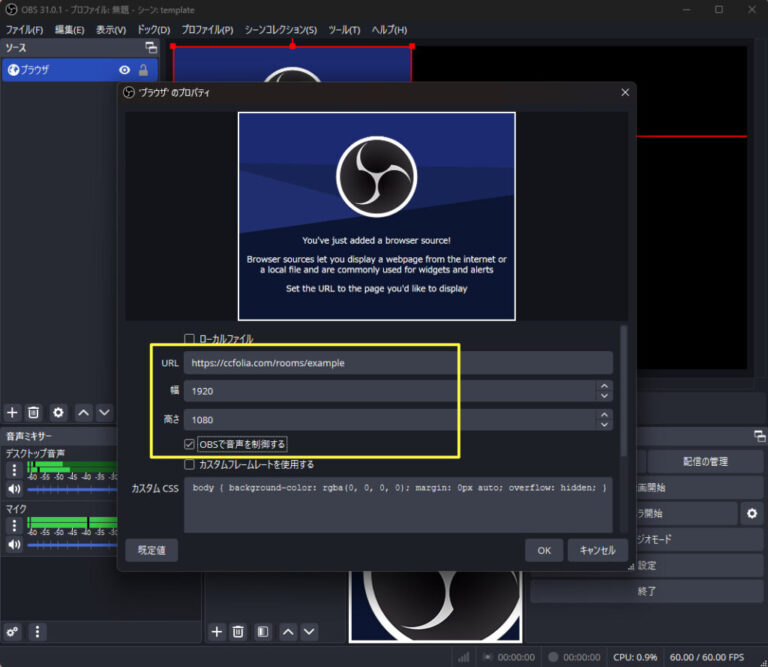
Task: Click the lock icon on ブラウザ source
Action: tap(143, 70)
